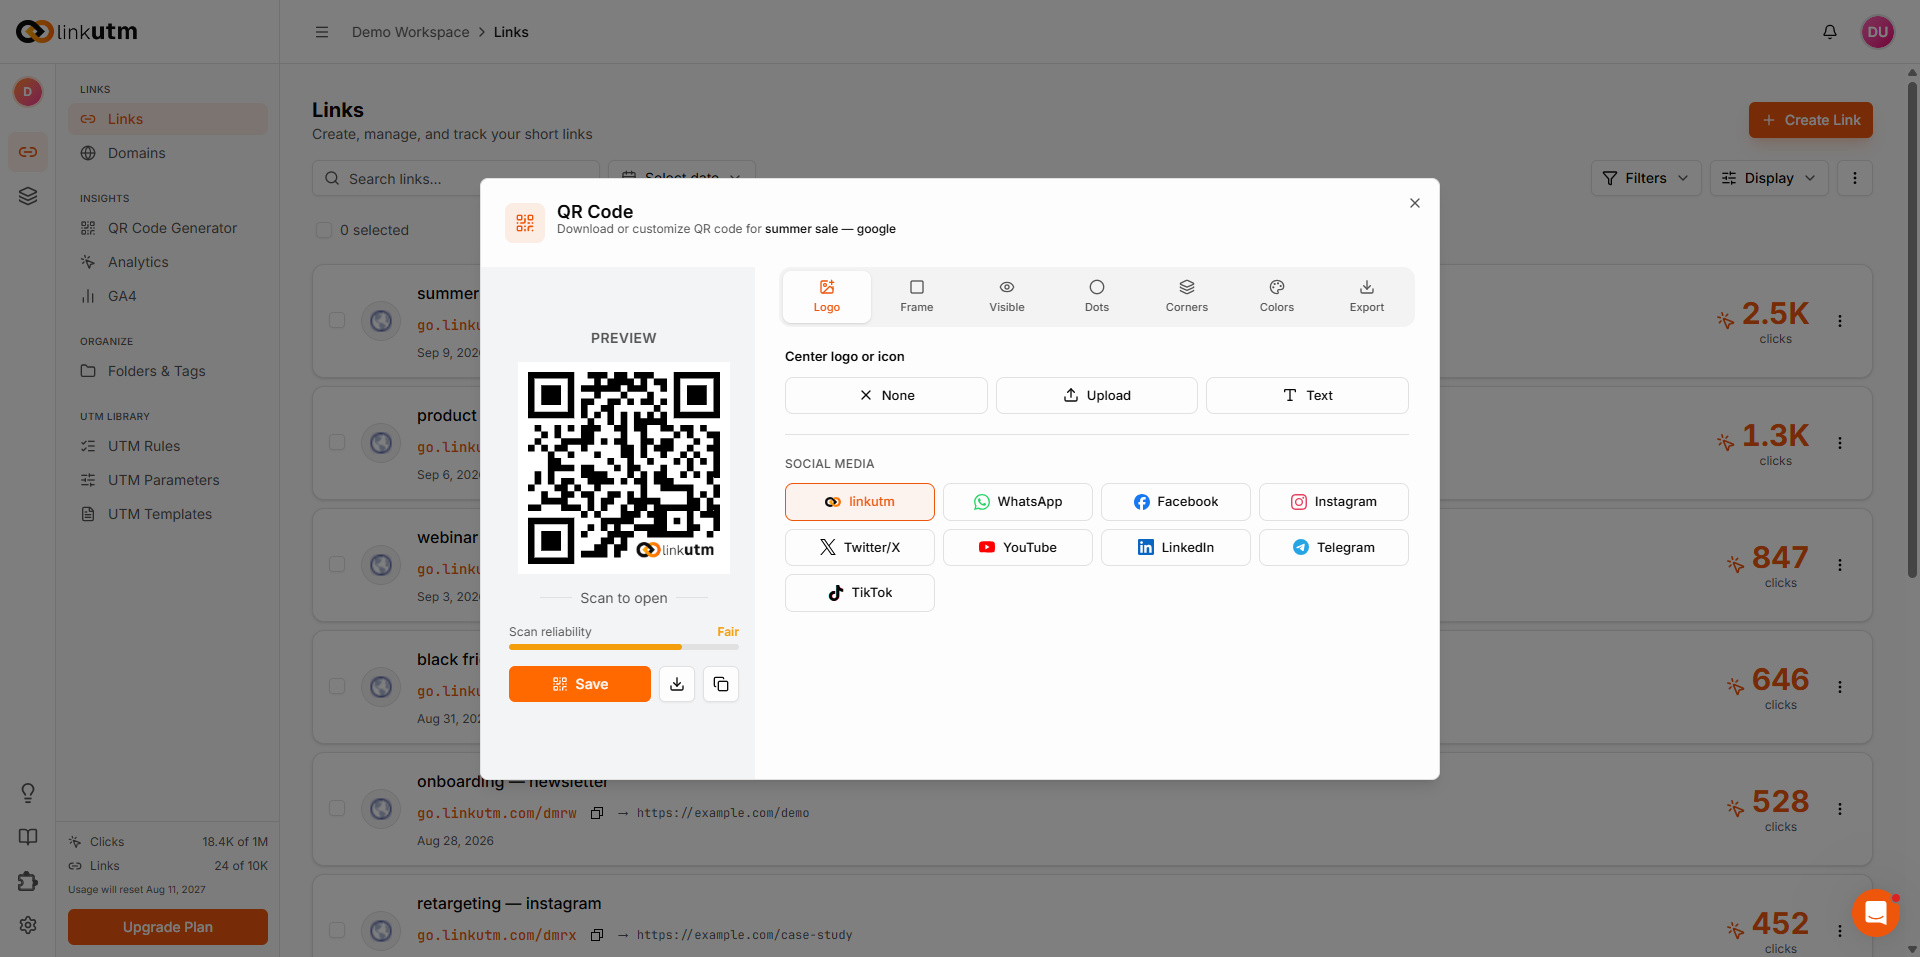This screenshot has width=1920, height=957.
Task: Pick the WhatsApp logo
Action: pyautogui.click(x=1018, y=502)
